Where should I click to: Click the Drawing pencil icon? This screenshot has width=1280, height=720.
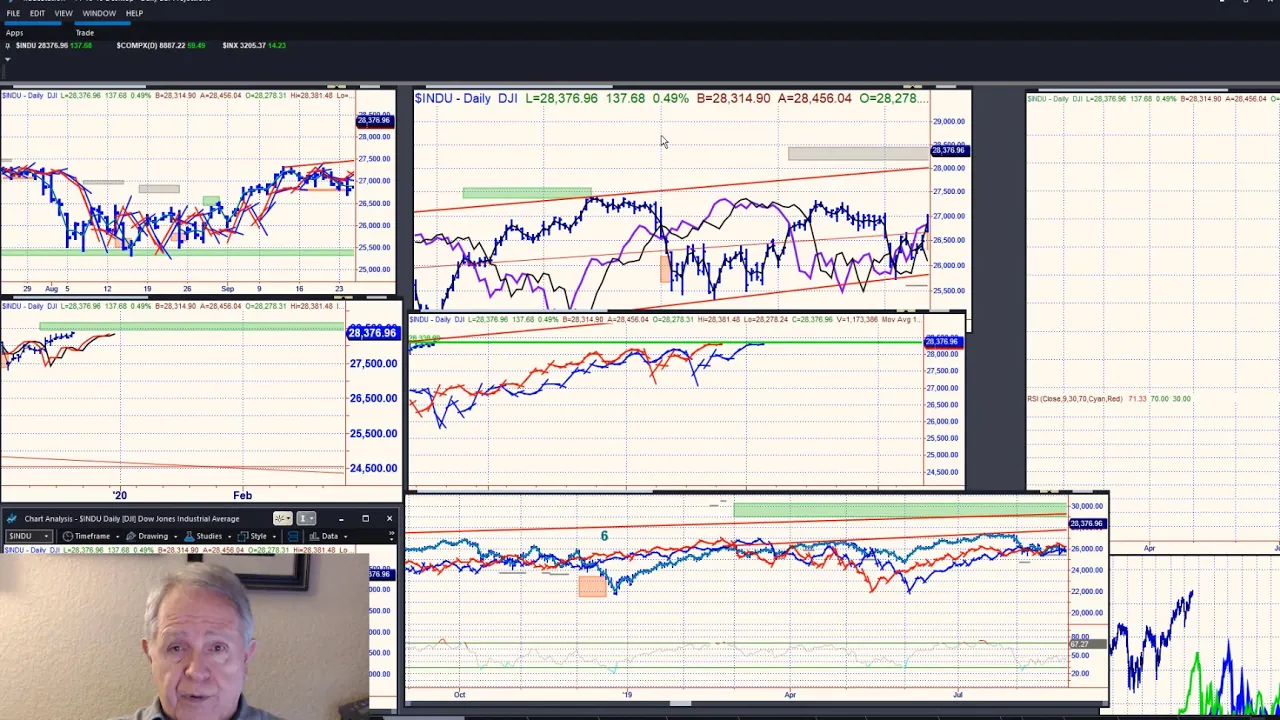[131, 536]
